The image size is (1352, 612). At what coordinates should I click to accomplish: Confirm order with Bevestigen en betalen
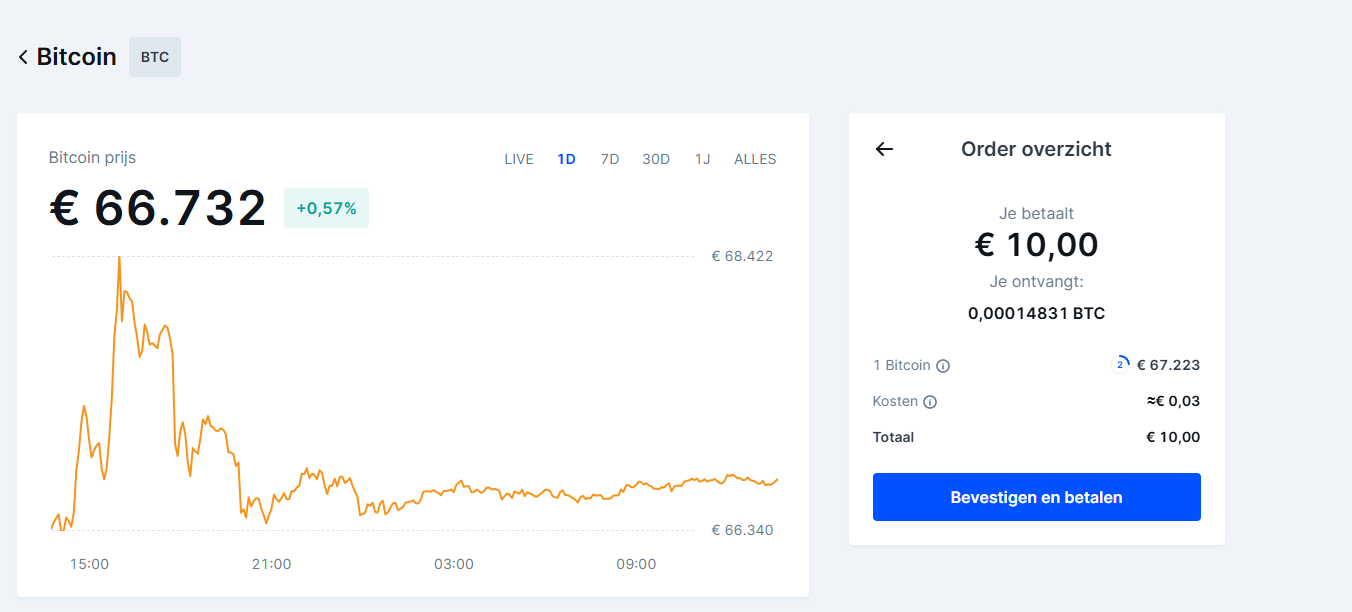tap(1037, 497)
